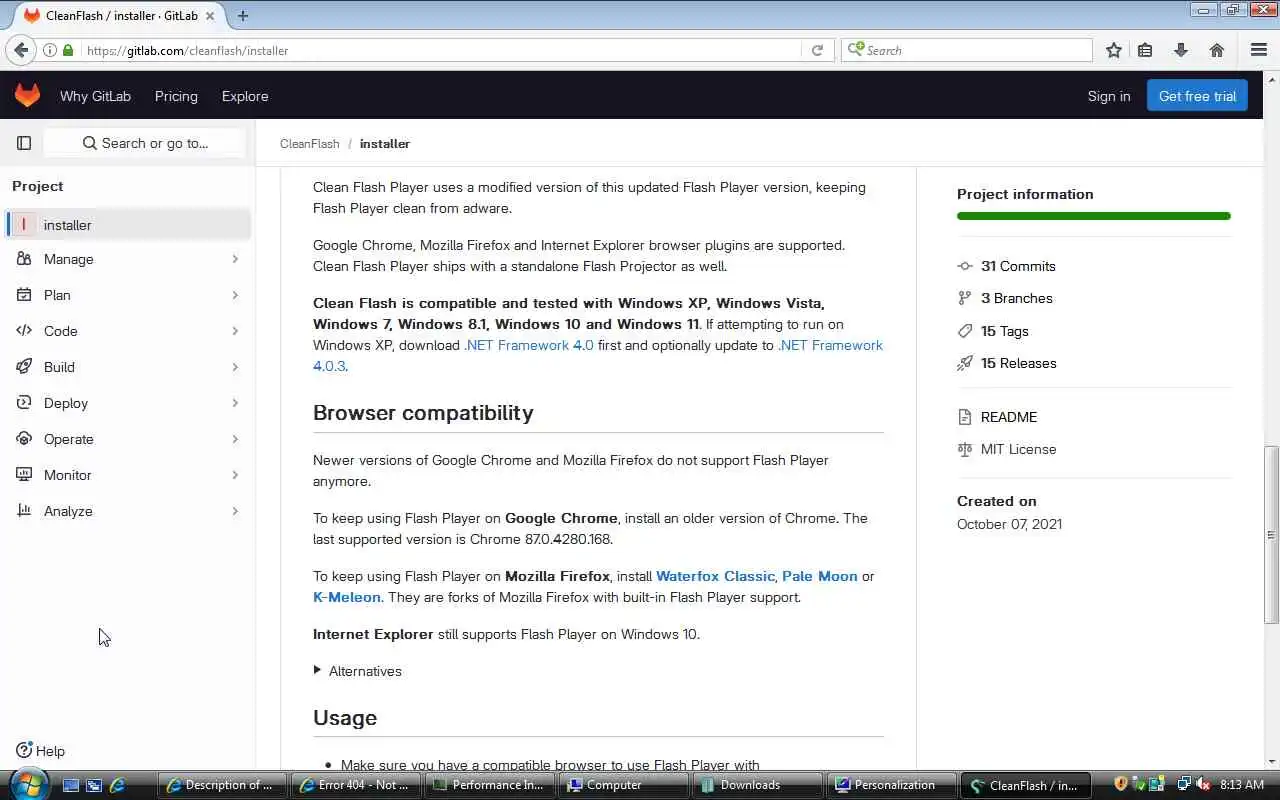Viewport: 1280px width, 800px height.
Task: Expand the Deploy submenu chevron
Action: click(235, 403)
